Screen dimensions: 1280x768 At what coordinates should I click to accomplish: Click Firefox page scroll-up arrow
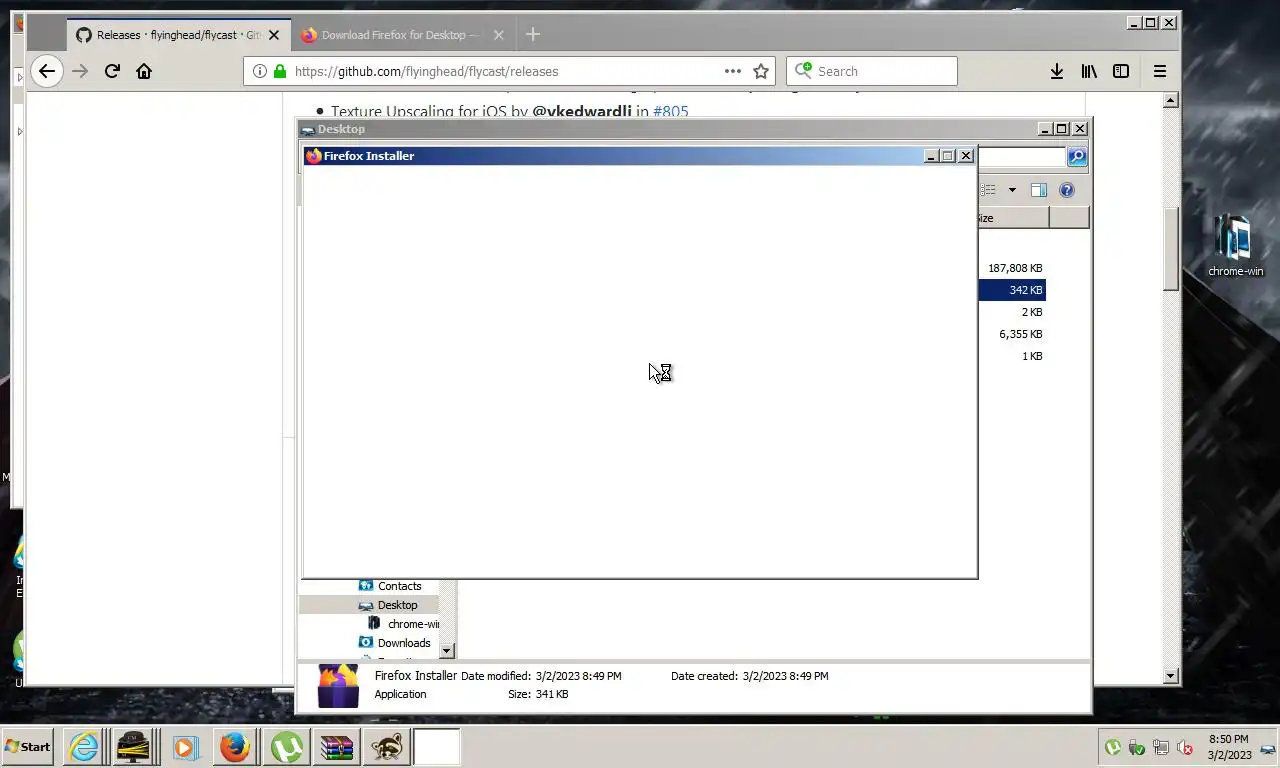click(1171, 100)
